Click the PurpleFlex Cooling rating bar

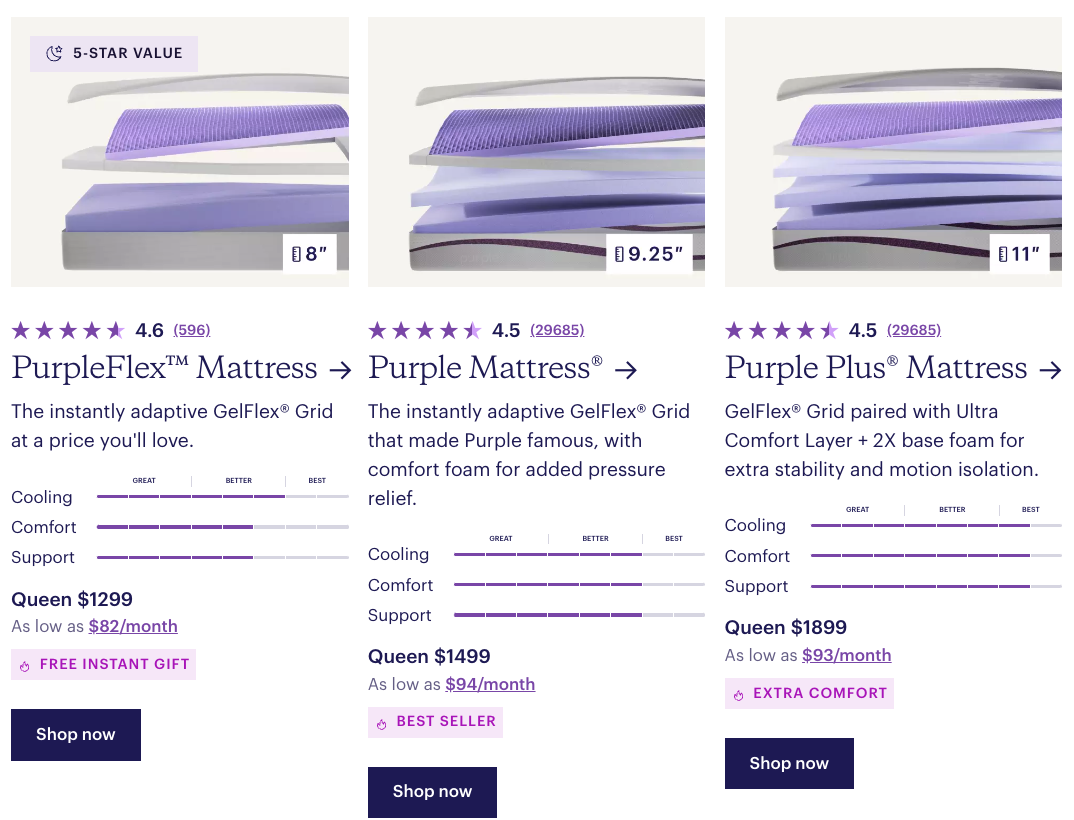pos(222,496)
